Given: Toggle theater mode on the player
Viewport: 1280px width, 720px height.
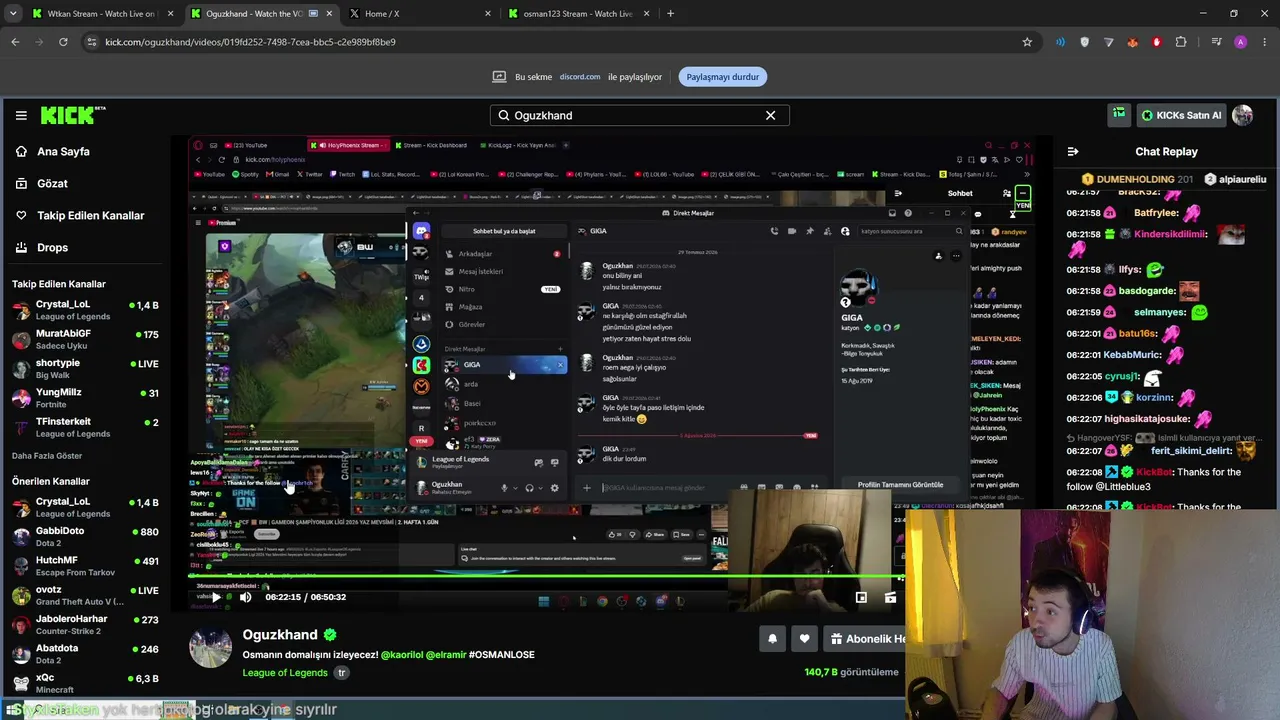Looking at the screenshot, I should click(890, 597).
